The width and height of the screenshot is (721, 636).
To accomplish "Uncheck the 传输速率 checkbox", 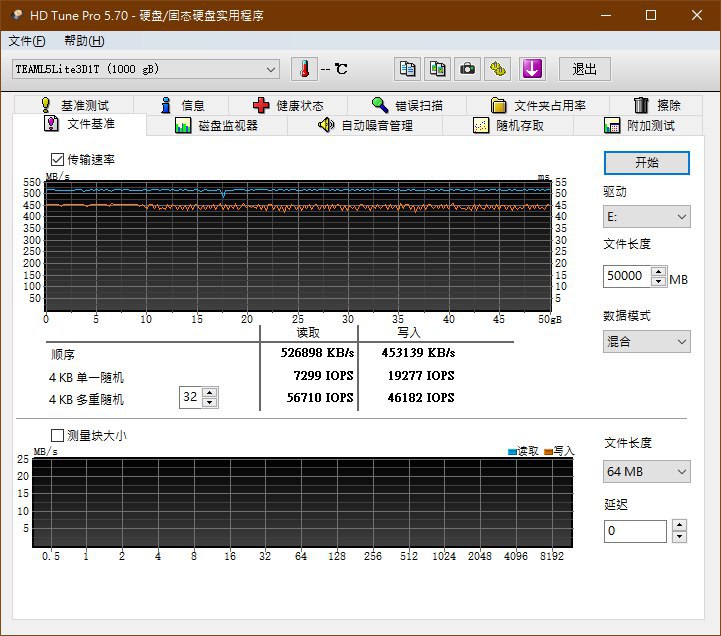I will point(57,160).
